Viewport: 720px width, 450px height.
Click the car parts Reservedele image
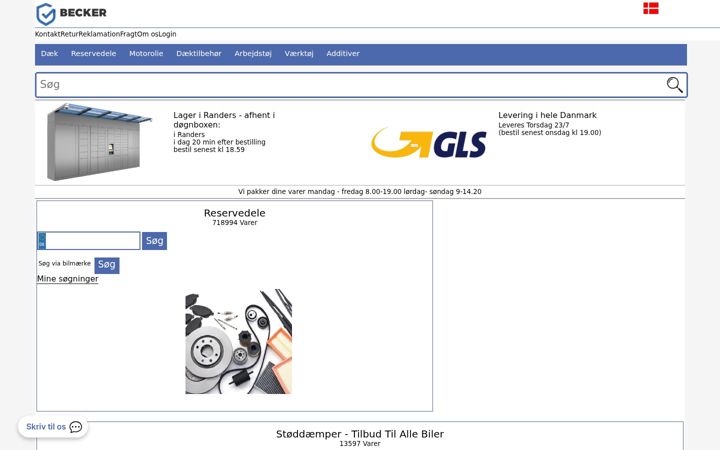click(238, 341)
